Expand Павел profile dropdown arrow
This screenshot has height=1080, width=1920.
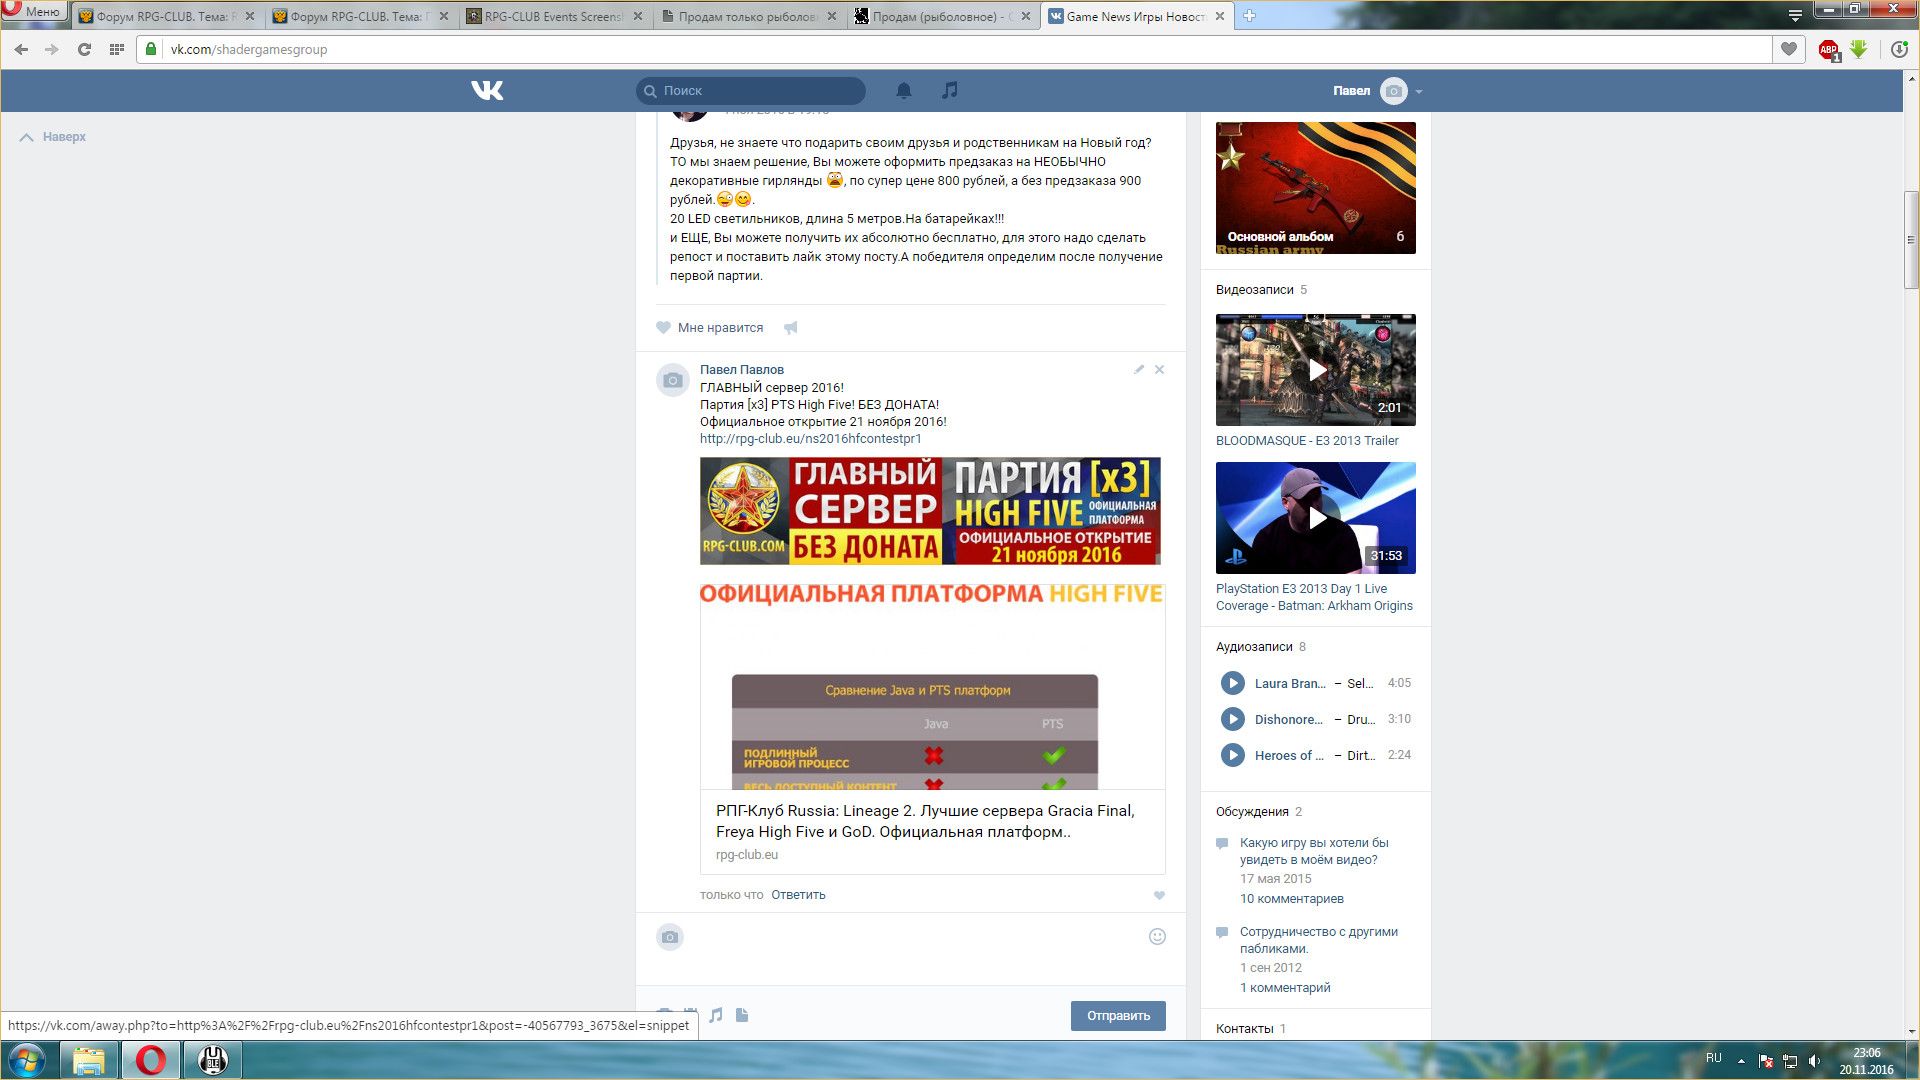pos(1418,91)
